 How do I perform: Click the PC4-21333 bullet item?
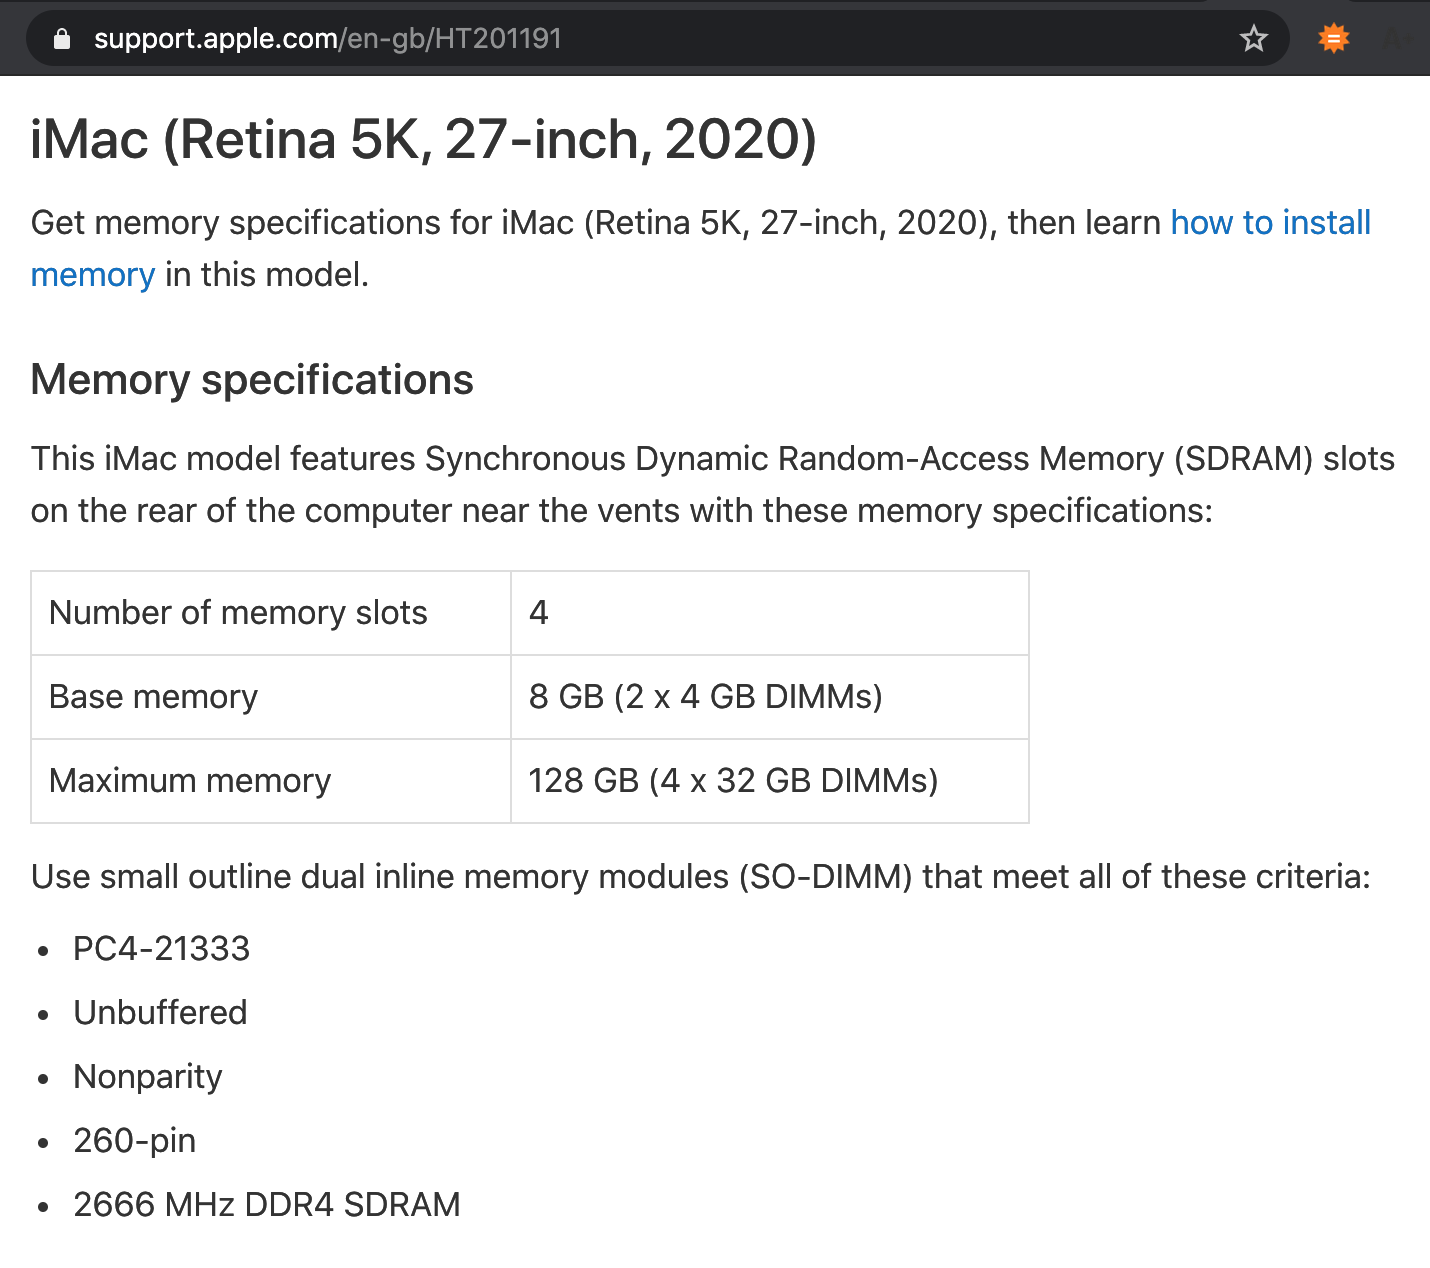(161, 949)
